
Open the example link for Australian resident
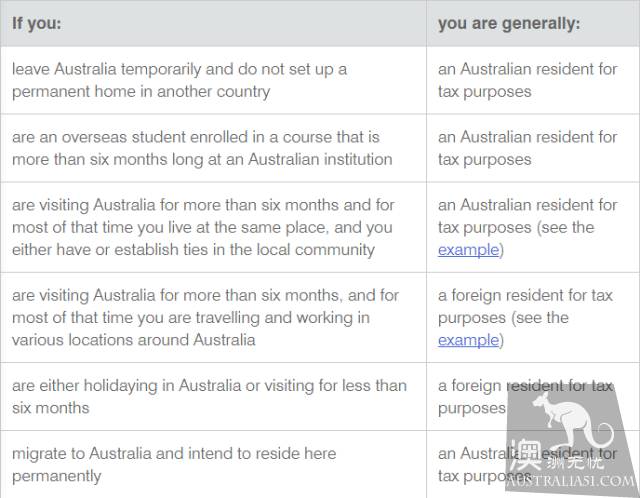click(x=468, y=250)
